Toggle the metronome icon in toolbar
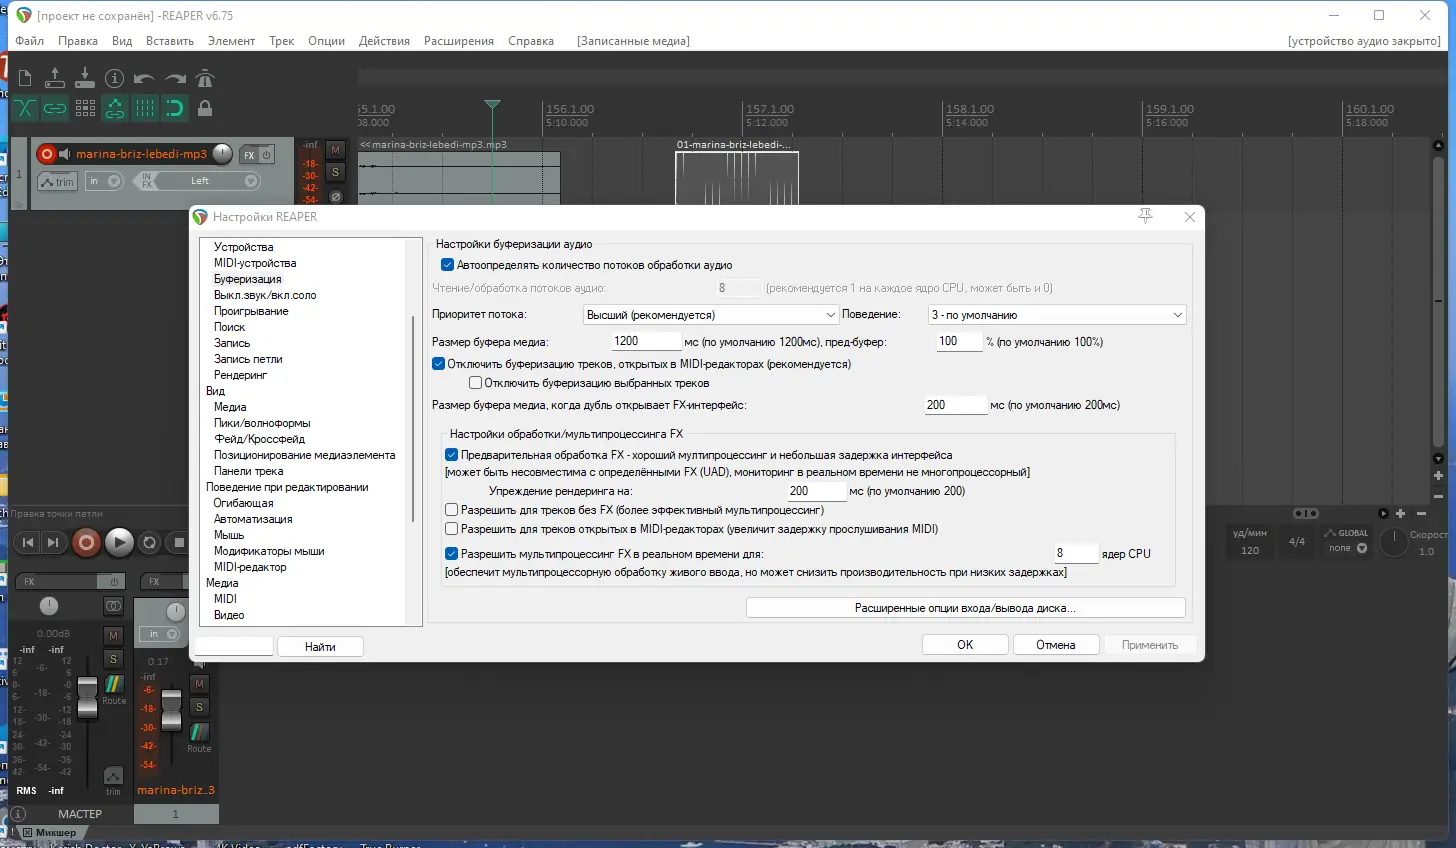The image size is (1456, 848). (x=205, y=78)
